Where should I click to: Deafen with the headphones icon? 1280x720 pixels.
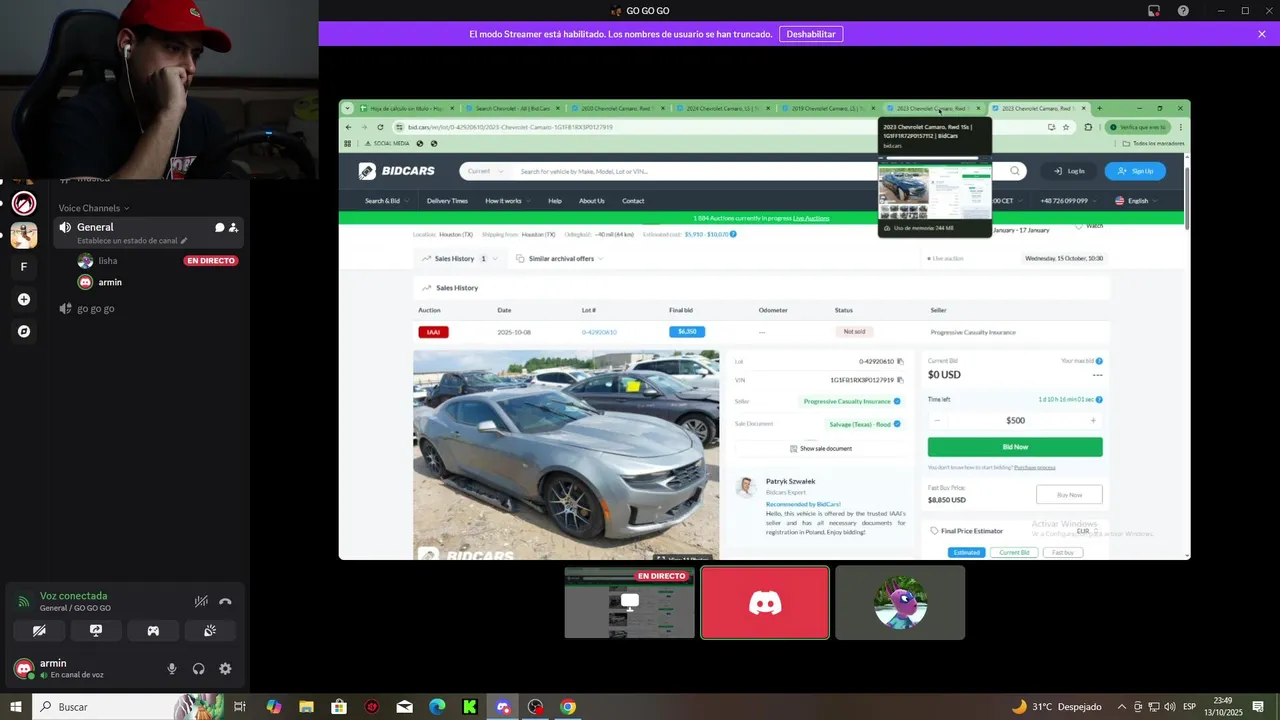coord(198,669)
